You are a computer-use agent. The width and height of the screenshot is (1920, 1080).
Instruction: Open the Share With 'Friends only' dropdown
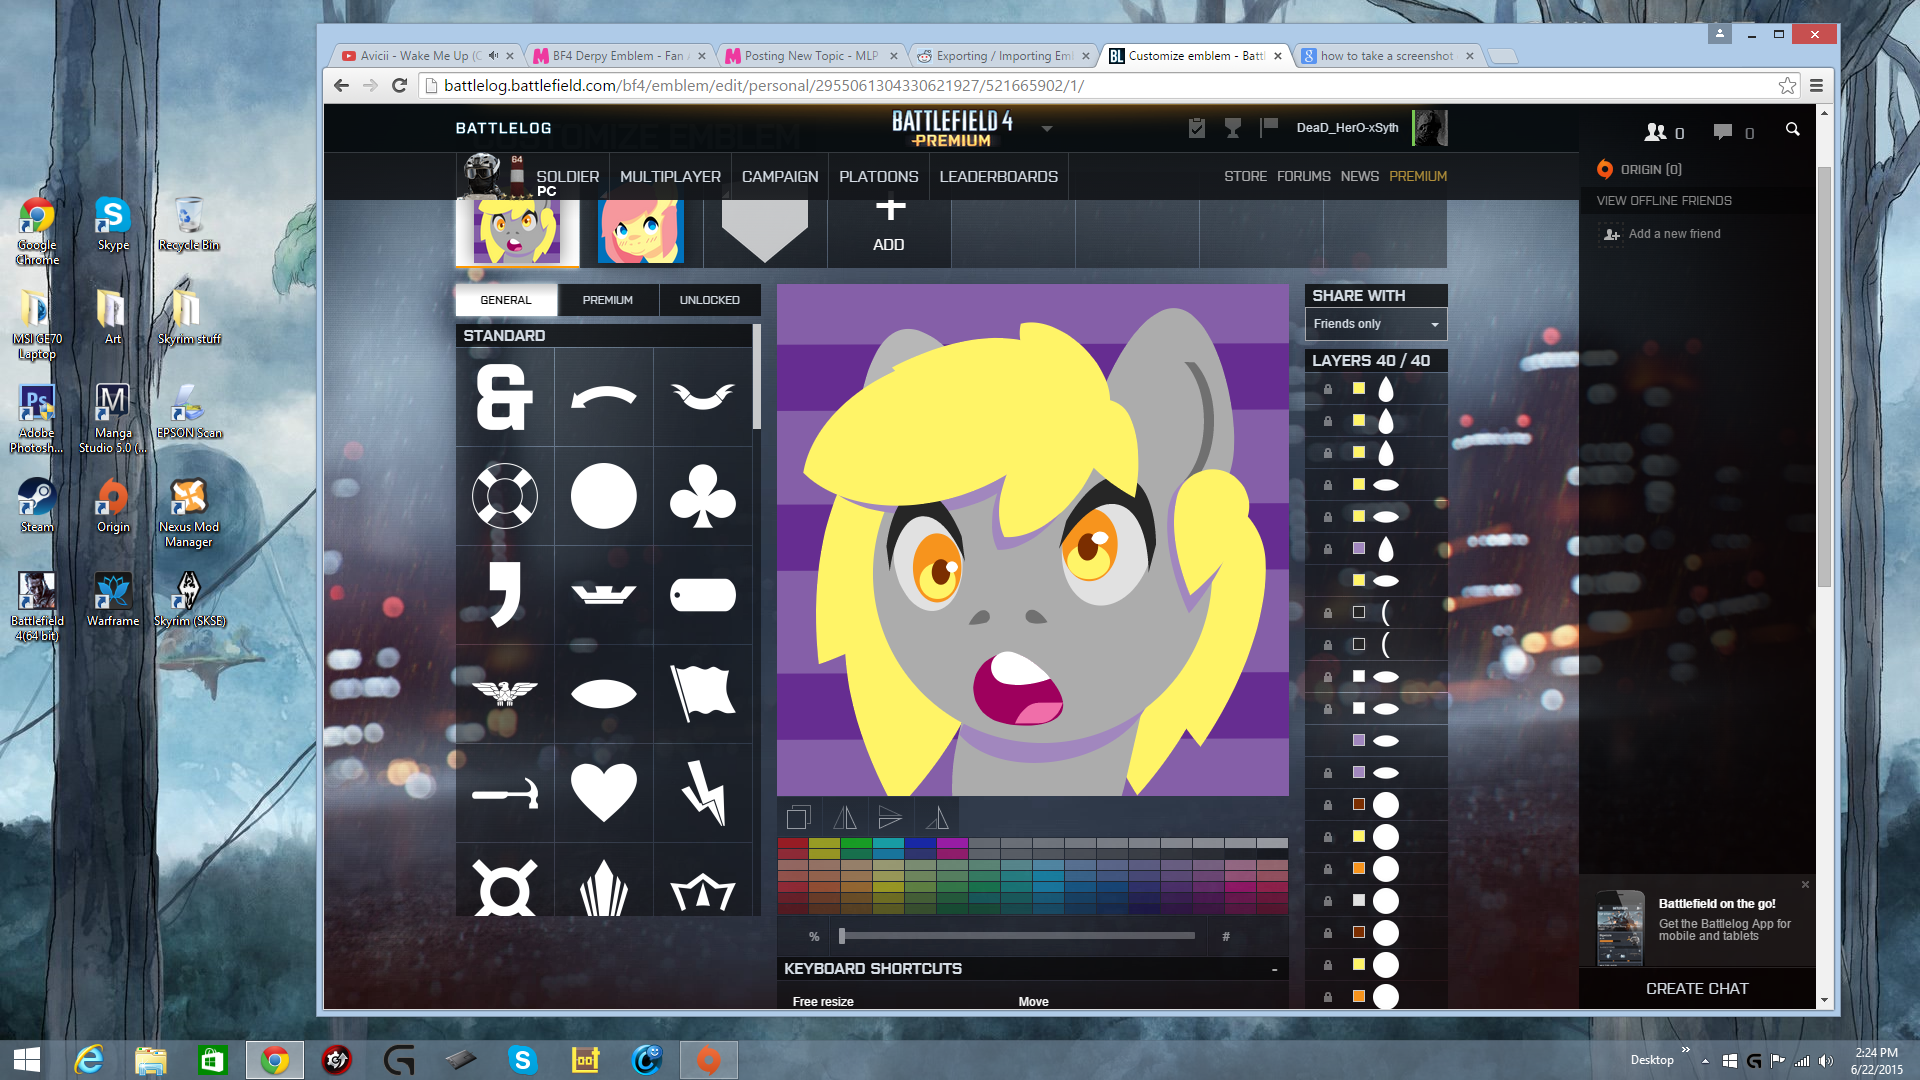pyautogui.click(x=1375, y=324)
